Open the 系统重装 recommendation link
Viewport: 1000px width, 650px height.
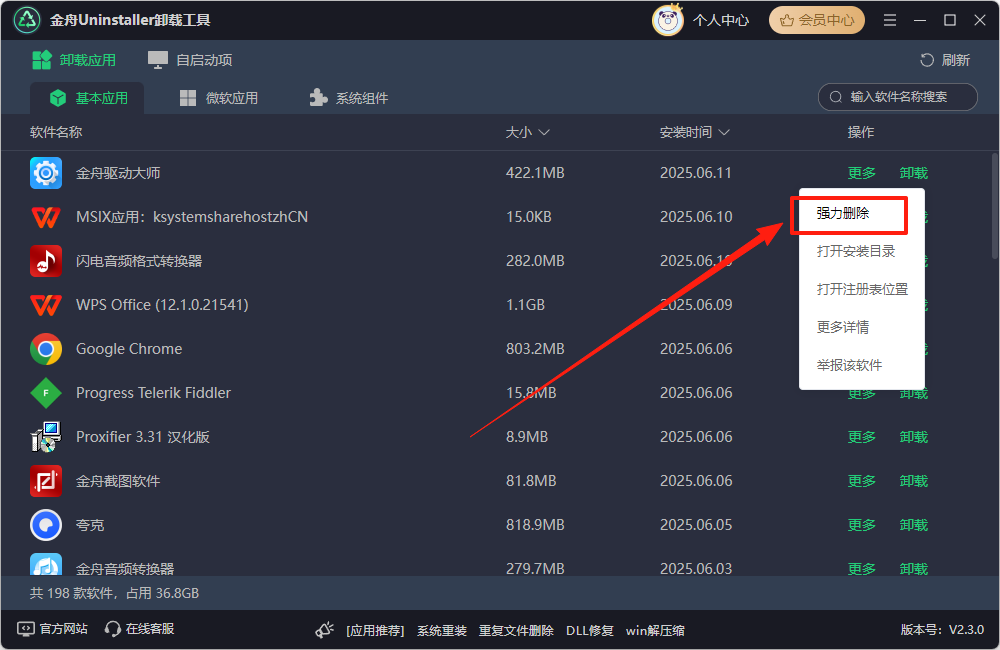(x=441, y=631)
